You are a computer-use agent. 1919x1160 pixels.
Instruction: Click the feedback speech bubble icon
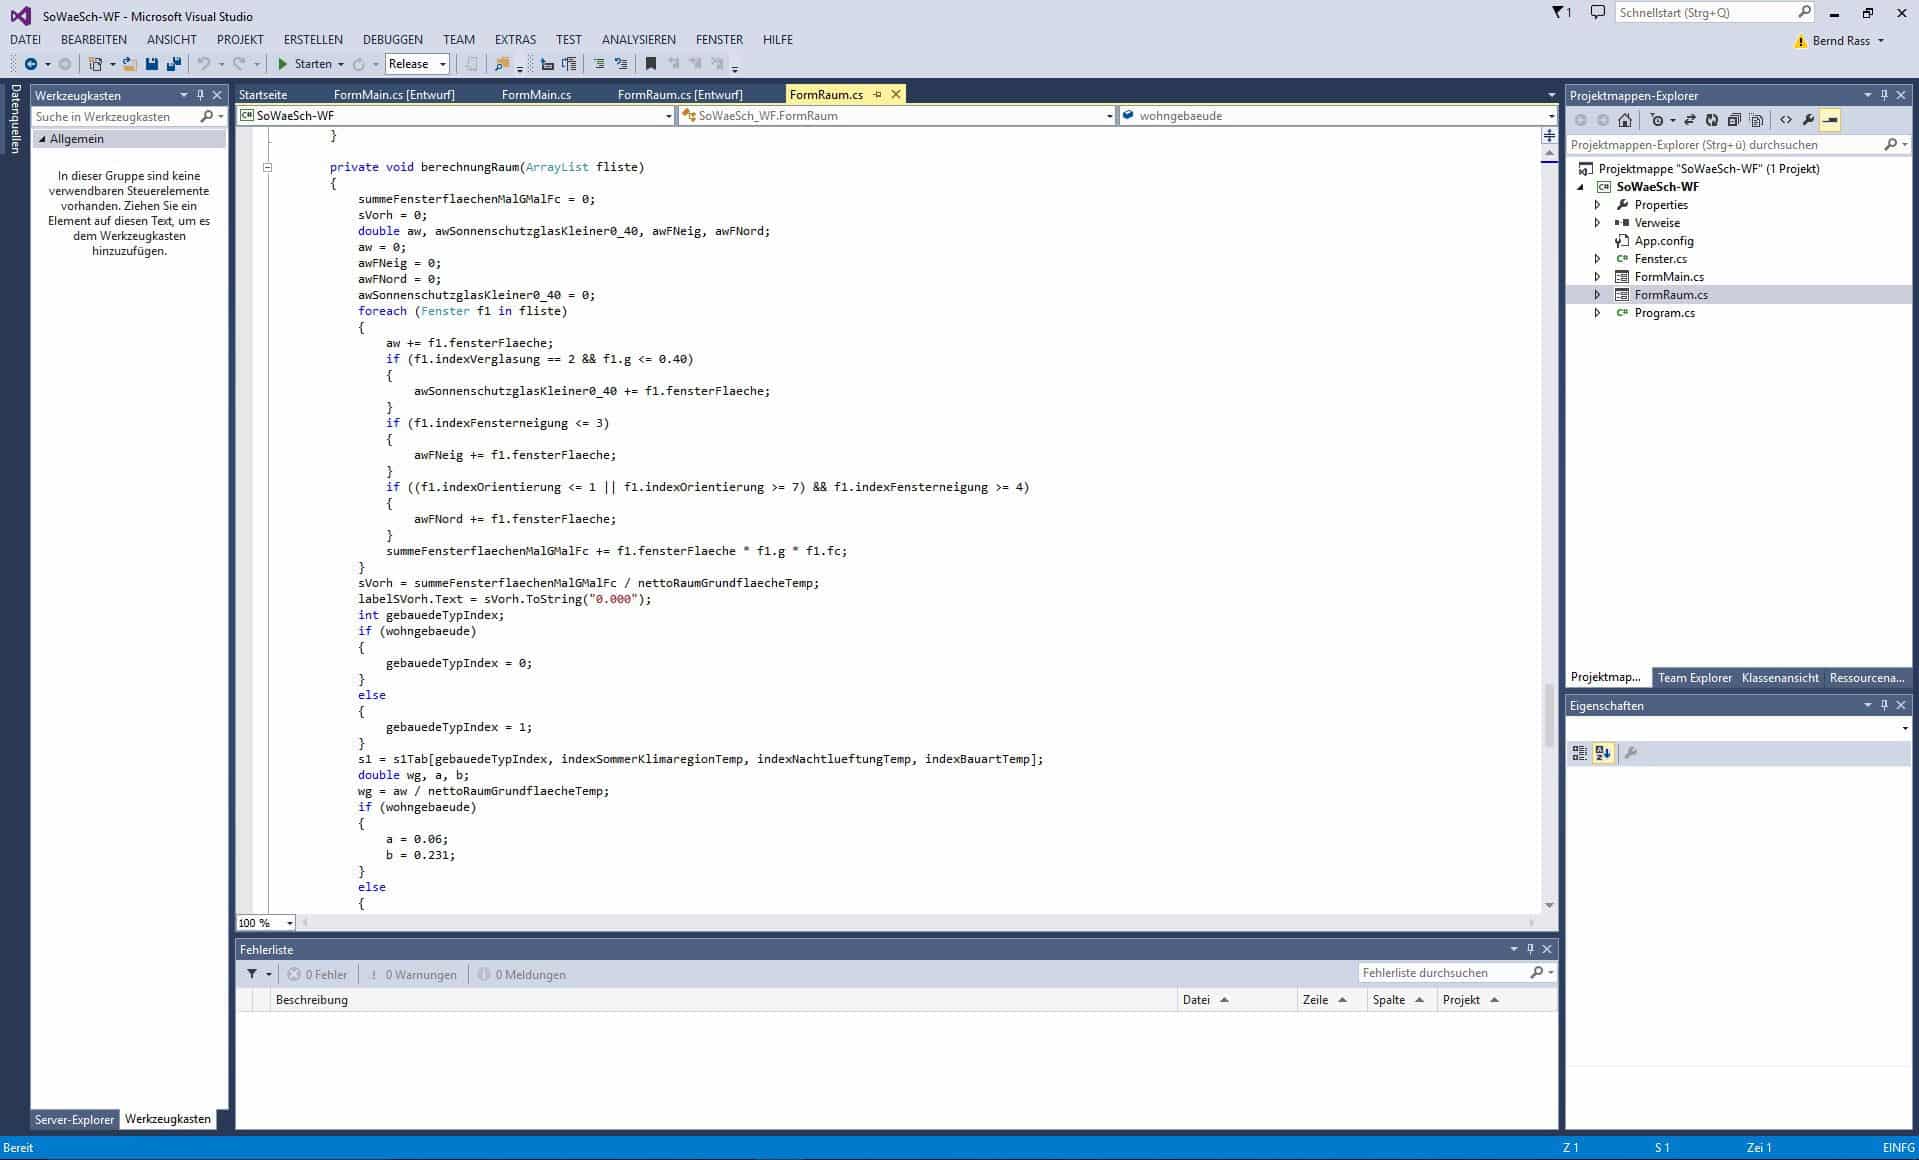coord(1598,12)
